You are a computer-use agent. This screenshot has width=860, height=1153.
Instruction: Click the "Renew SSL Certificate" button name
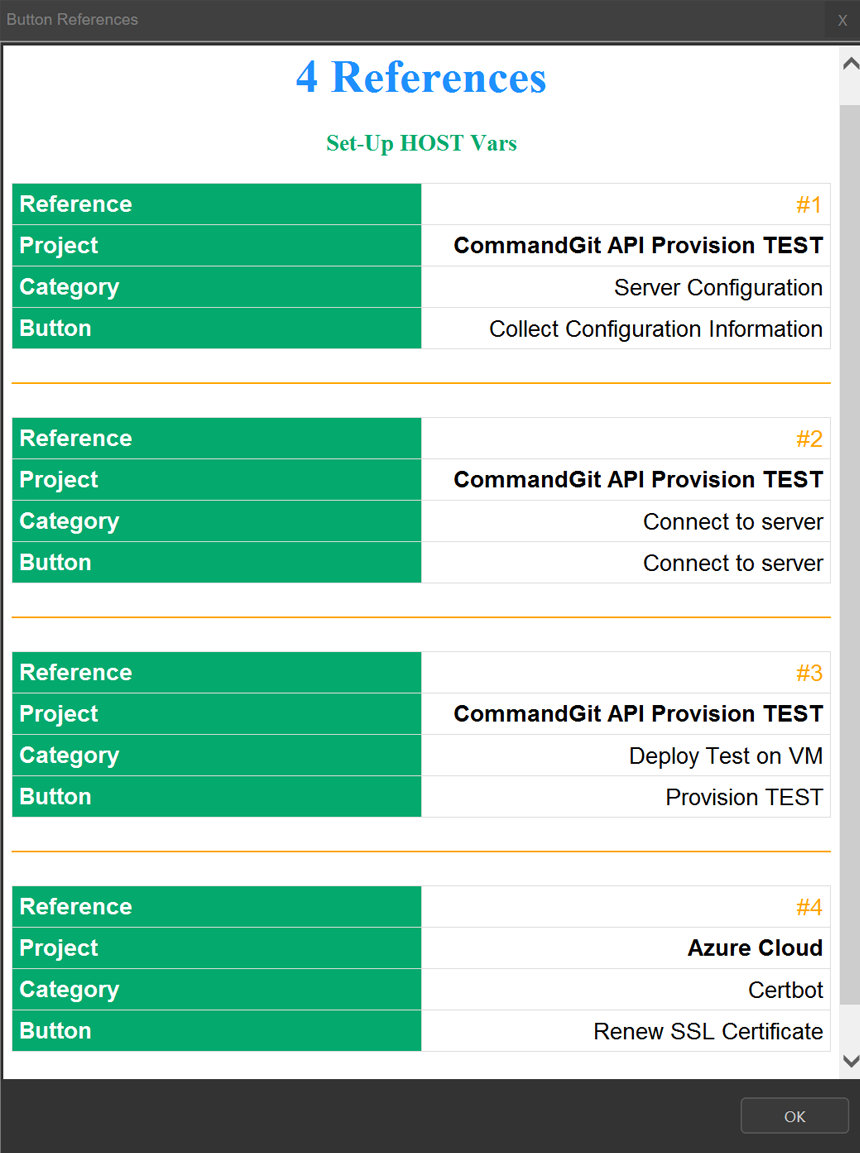(x=708, y=1031)
